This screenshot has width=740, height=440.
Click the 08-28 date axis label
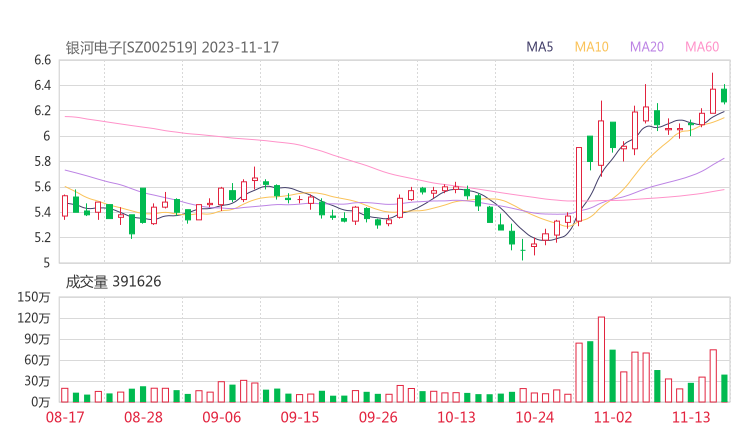point(143,417)
